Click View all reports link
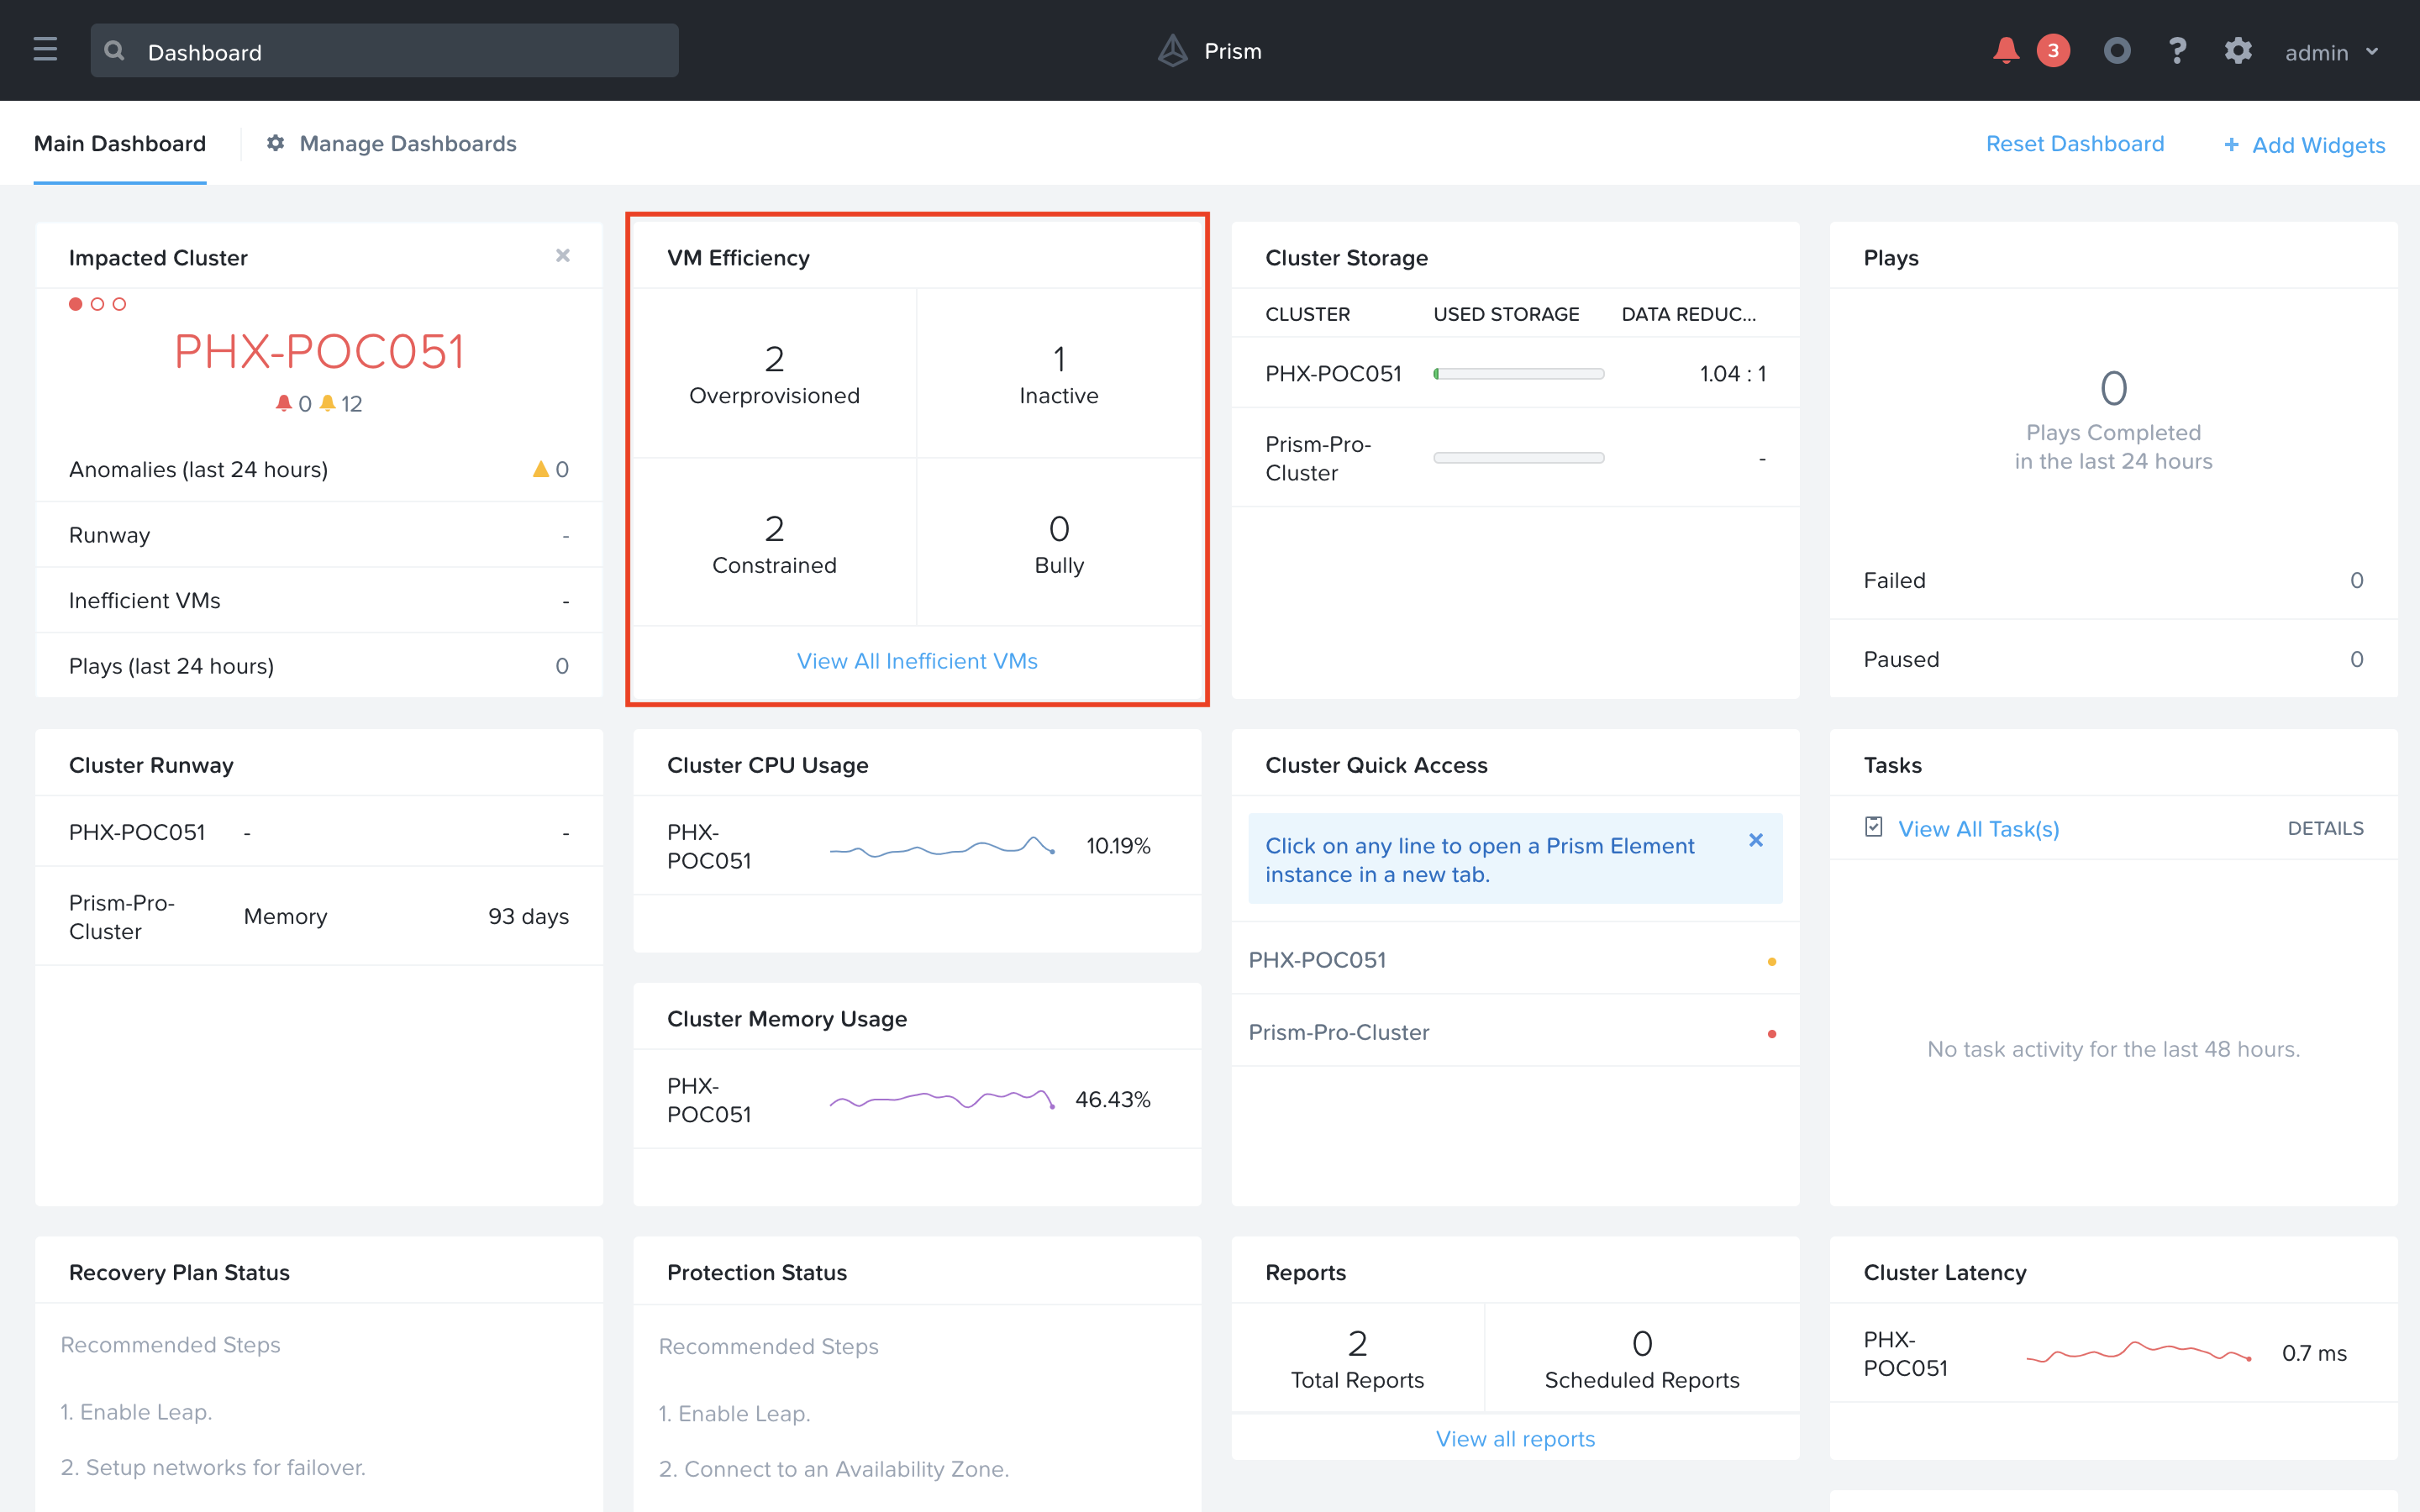This screenshot has height=1512, width=2420. [1515, 1439]
